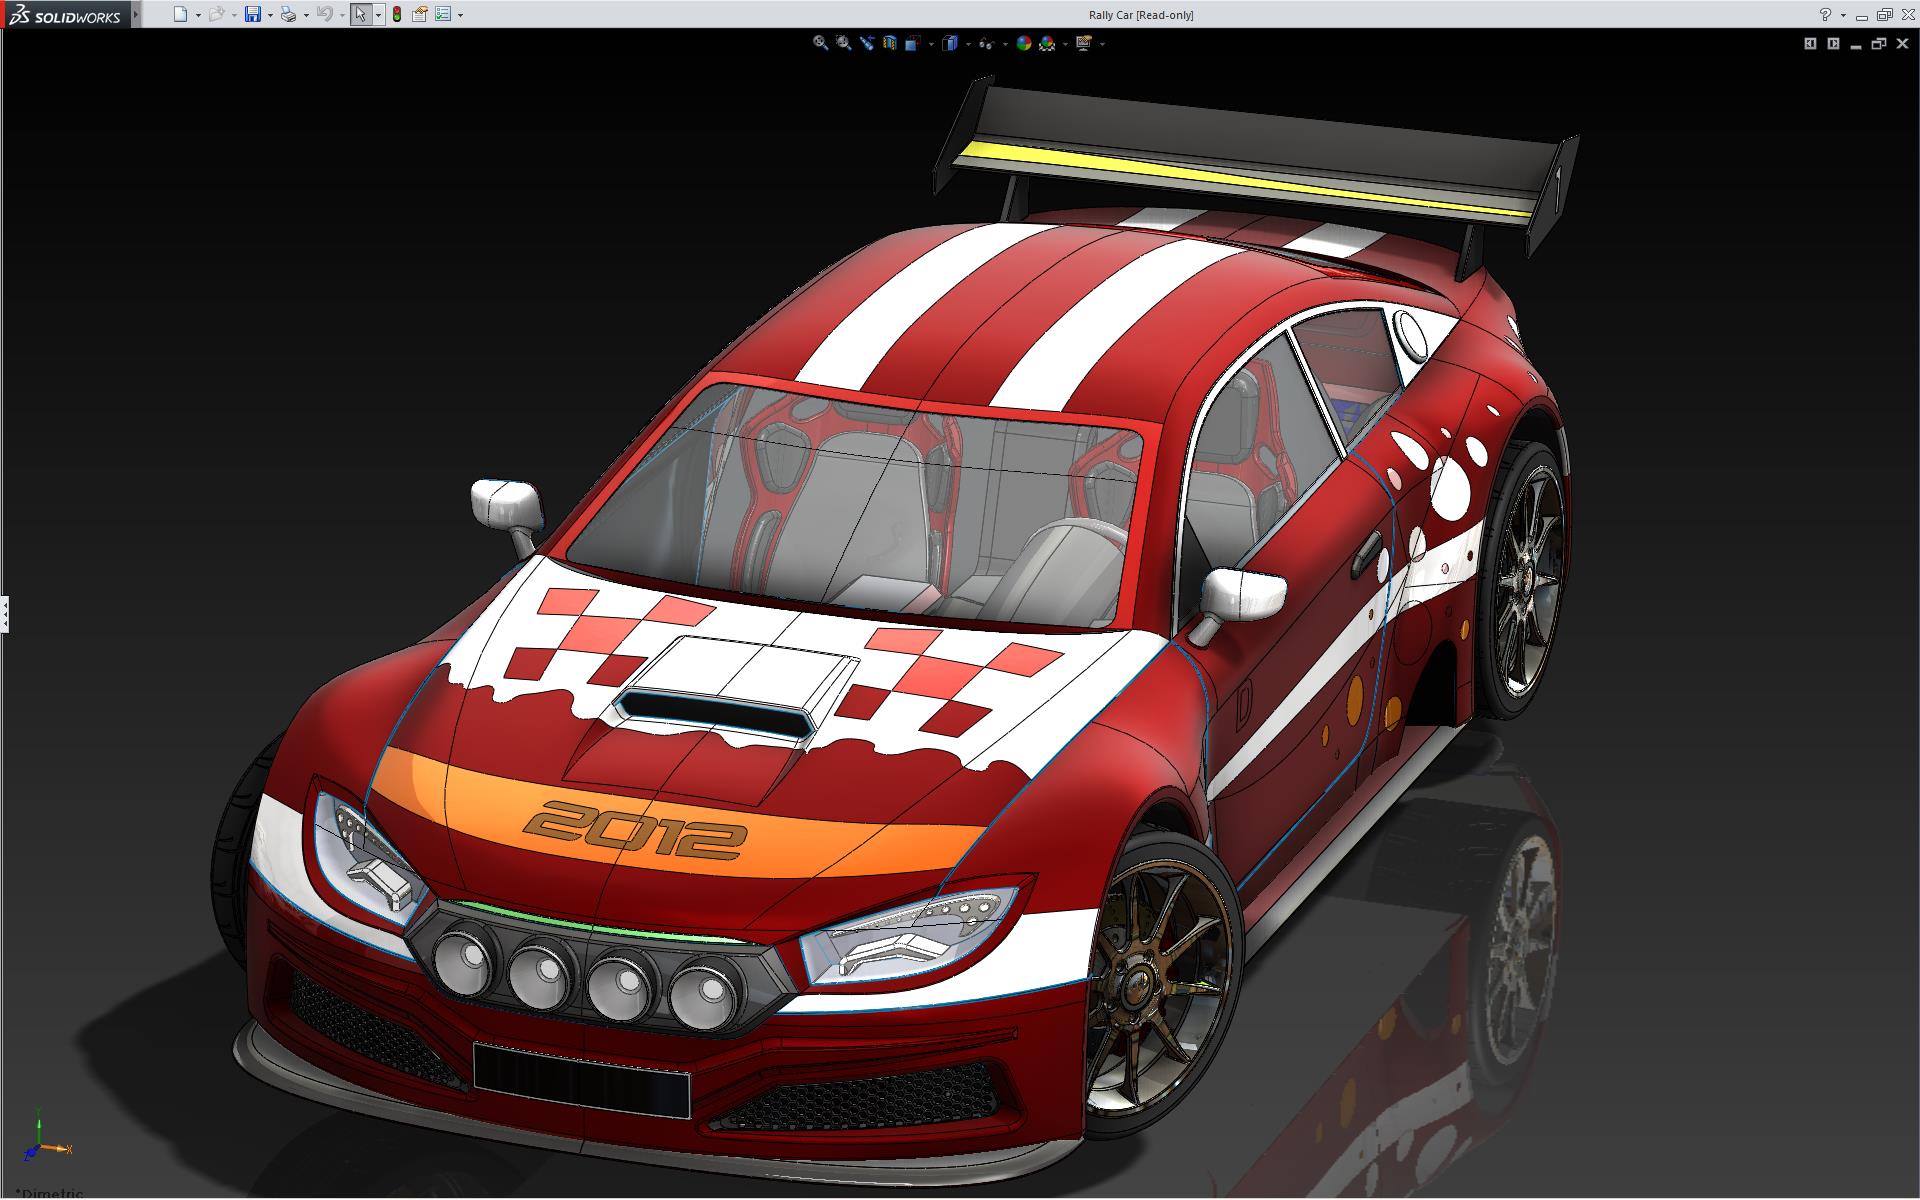This screenshot has width=1920, height=1200.
Task: Open File Properties icon in toolbar
Action: click(420, 14)
